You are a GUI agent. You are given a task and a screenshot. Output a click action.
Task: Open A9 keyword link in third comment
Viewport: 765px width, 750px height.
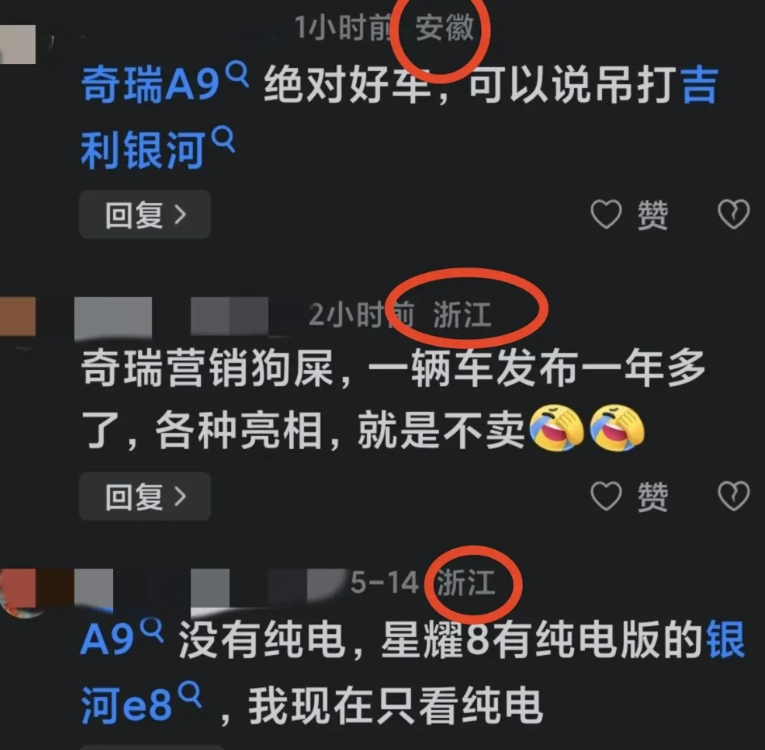(107, 640)
